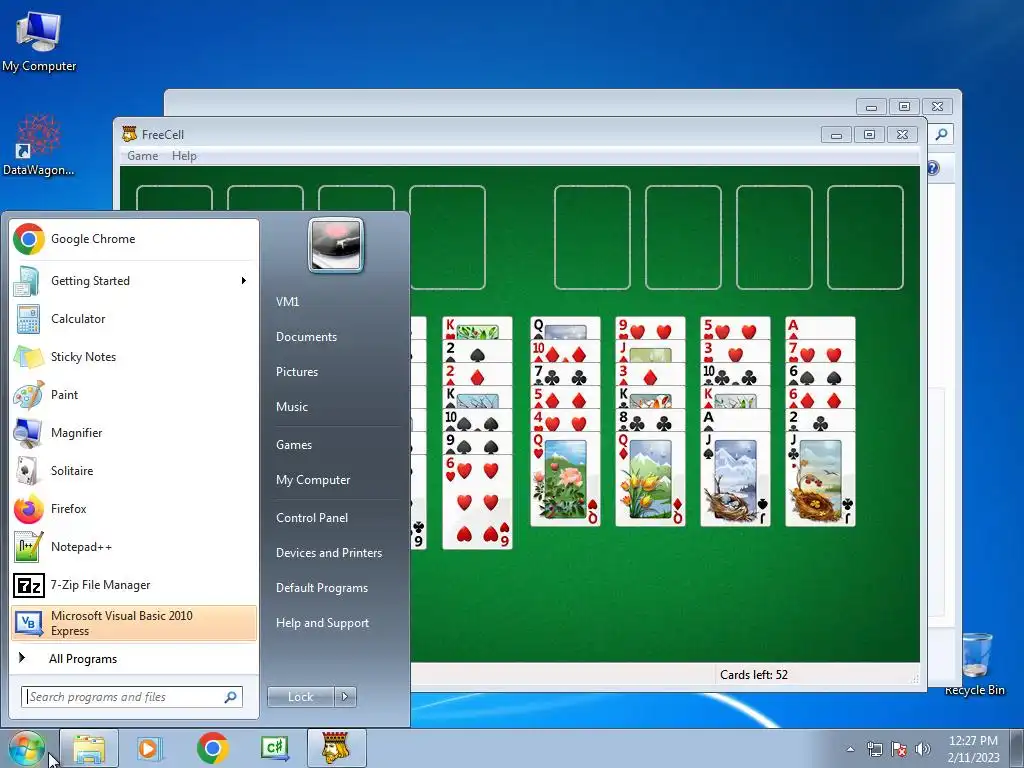The width and height of the screenshot is (1024, 768).
Task: Select the My Computer desktop icon
Action: [39, 41]
